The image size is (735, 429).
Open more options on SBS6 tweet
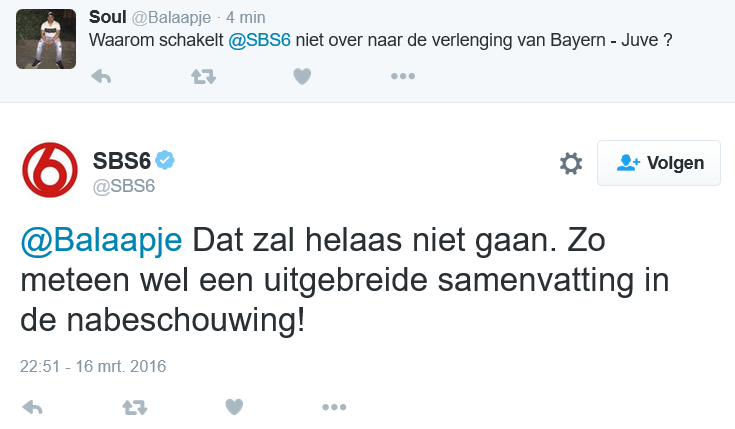[334, 407]
